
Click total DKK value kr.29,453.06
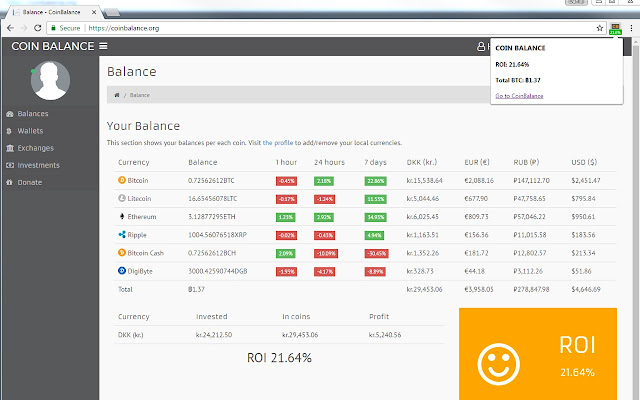[424, 289]
